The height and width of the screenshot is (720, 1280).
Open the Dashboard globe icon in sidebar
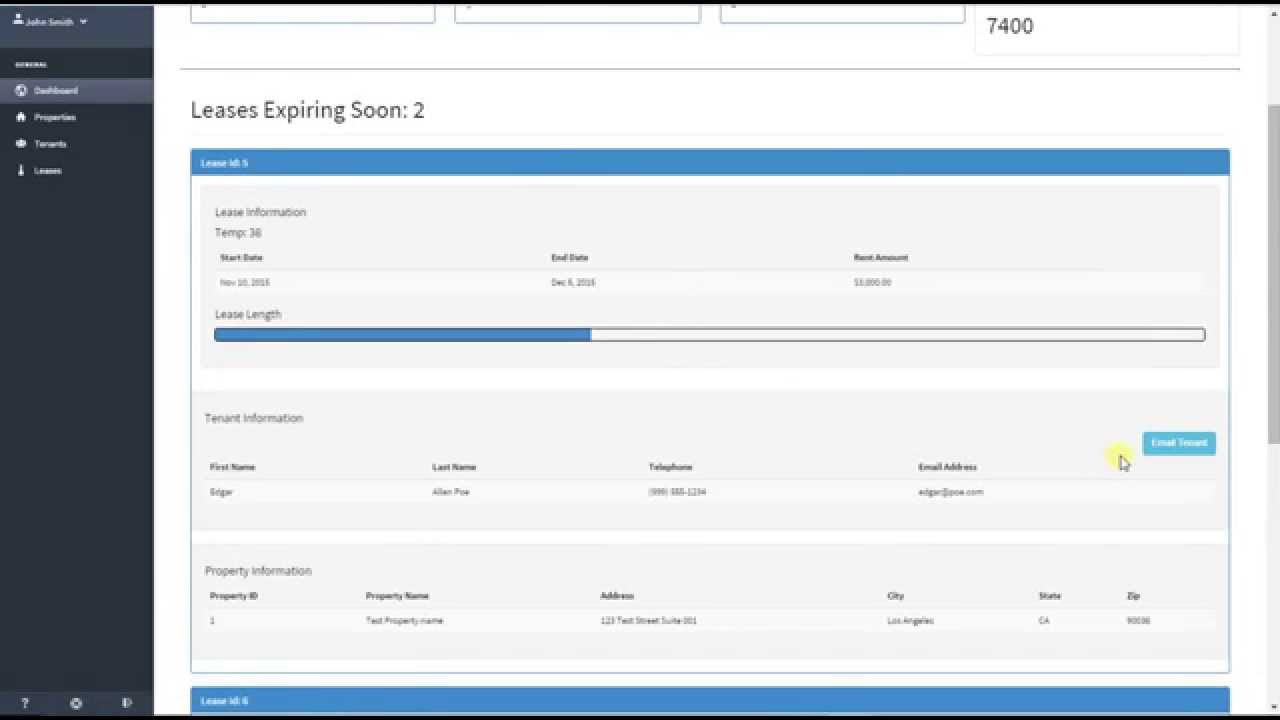[x=21, y=90]
